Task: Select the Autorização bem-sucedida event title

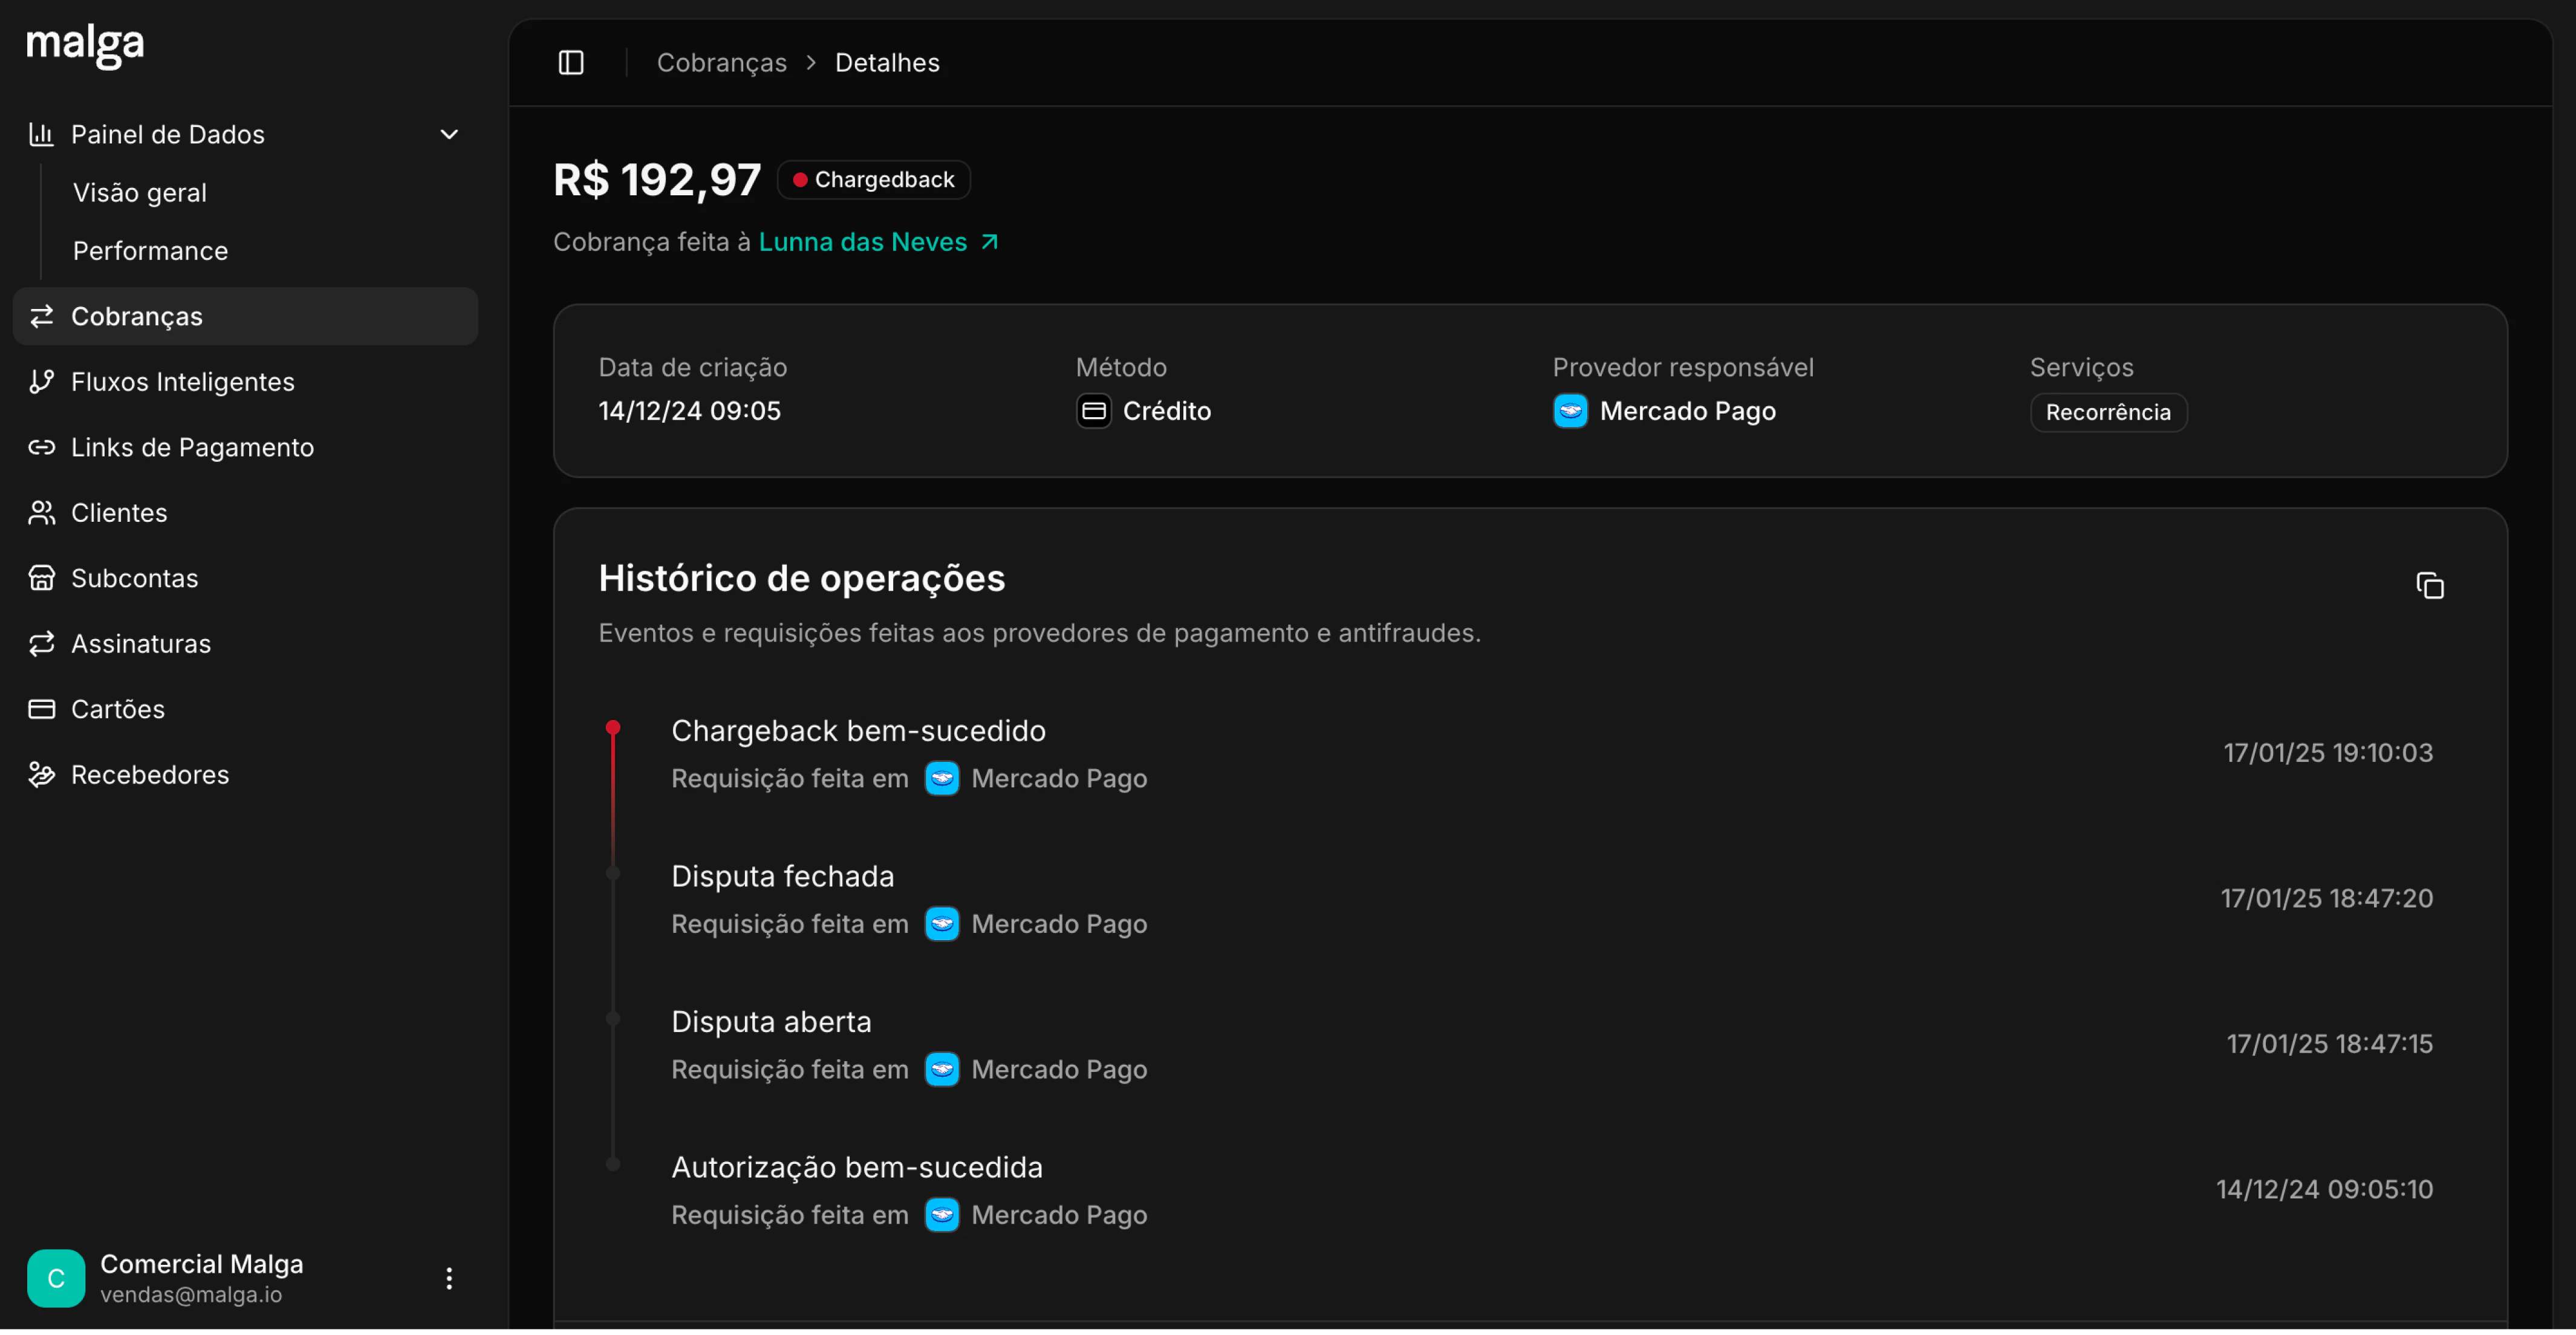Action: (857, 1168)
